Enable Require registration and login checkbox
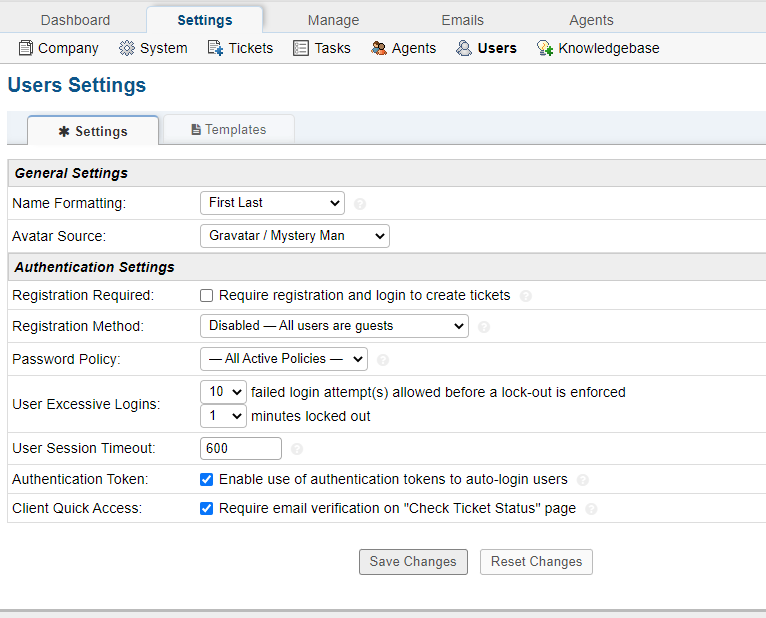The width and height of the screenshot is (766, 618). click(x=207, y=296)
